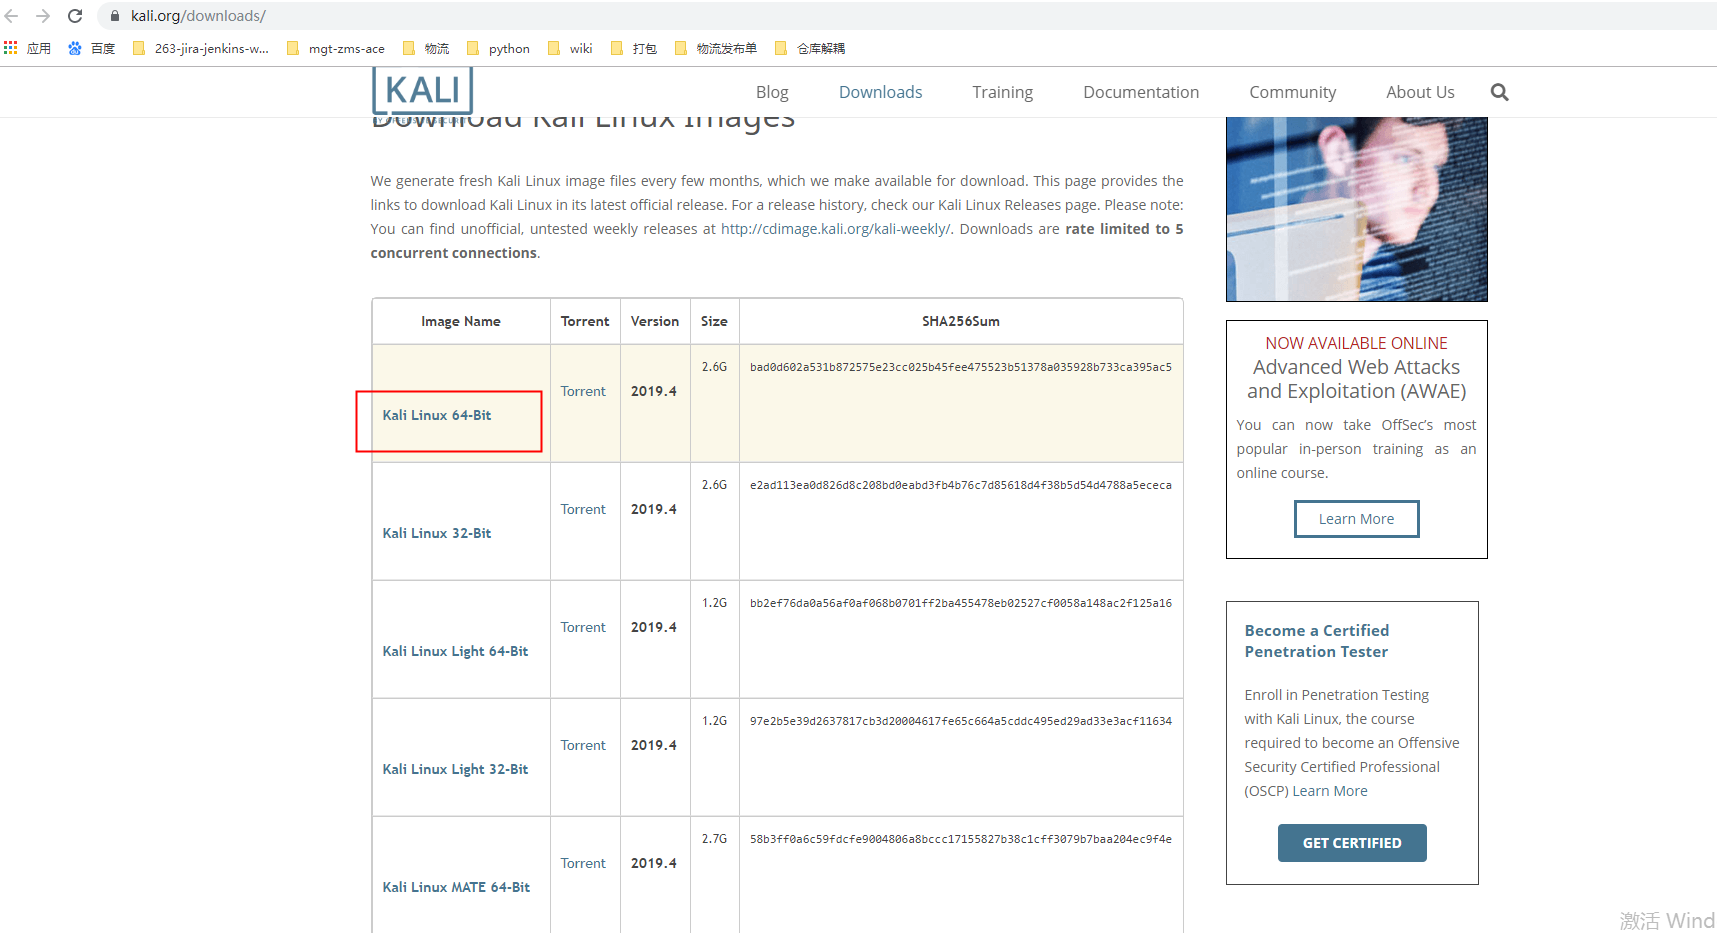
Task: Click Torrent link for Kali Linux MATE 64-Bit
Action: [x=583, y=863]
